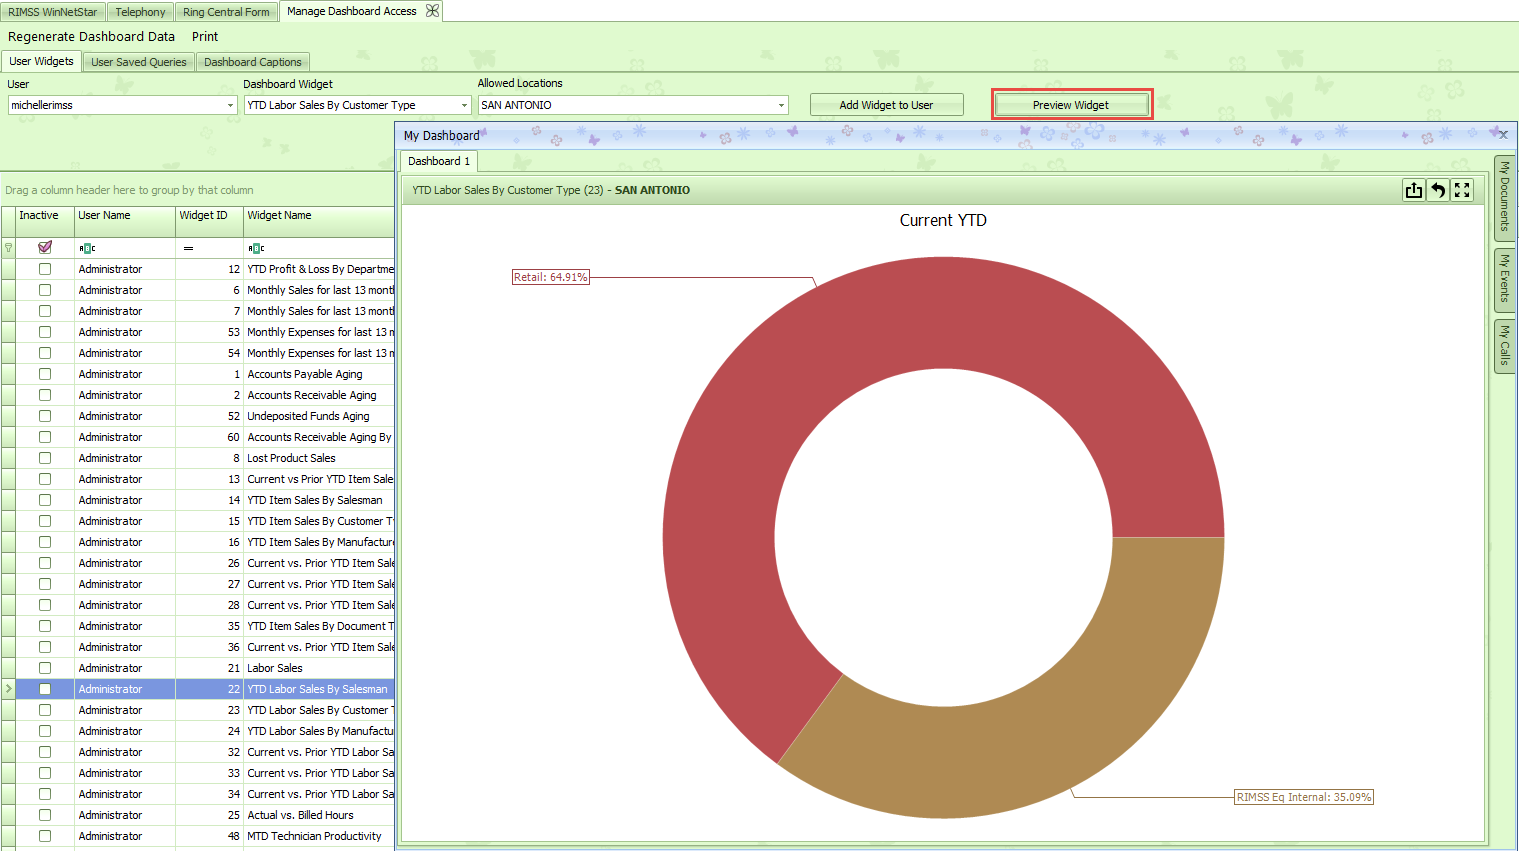Click the Widget ID equals filter icon
The image size is (1519, 851).
[188, 248]
